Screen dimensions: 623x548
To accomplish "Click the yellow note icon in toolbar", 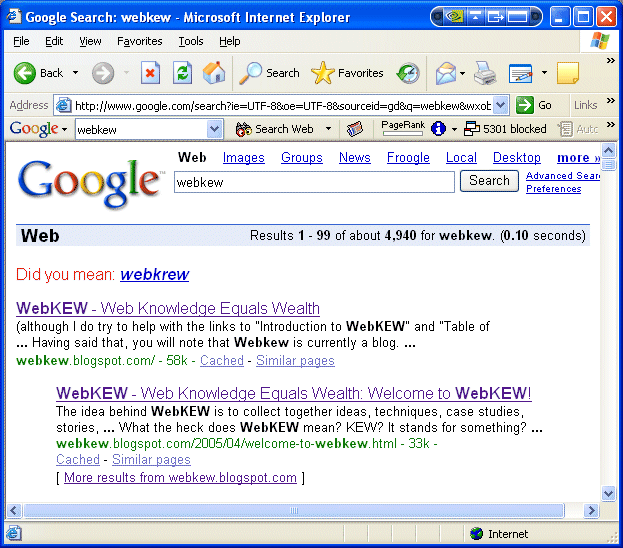I will (x=567, y=73).
